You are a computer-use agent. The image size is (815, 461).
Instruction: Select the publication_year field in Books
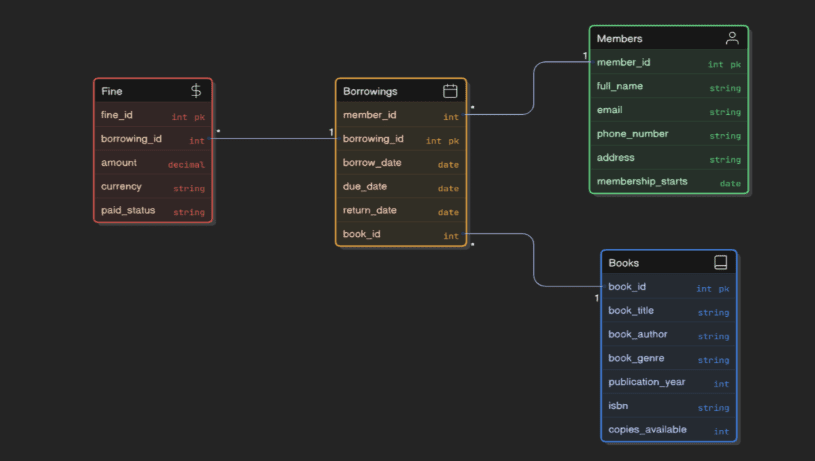(x=668, y=382)
